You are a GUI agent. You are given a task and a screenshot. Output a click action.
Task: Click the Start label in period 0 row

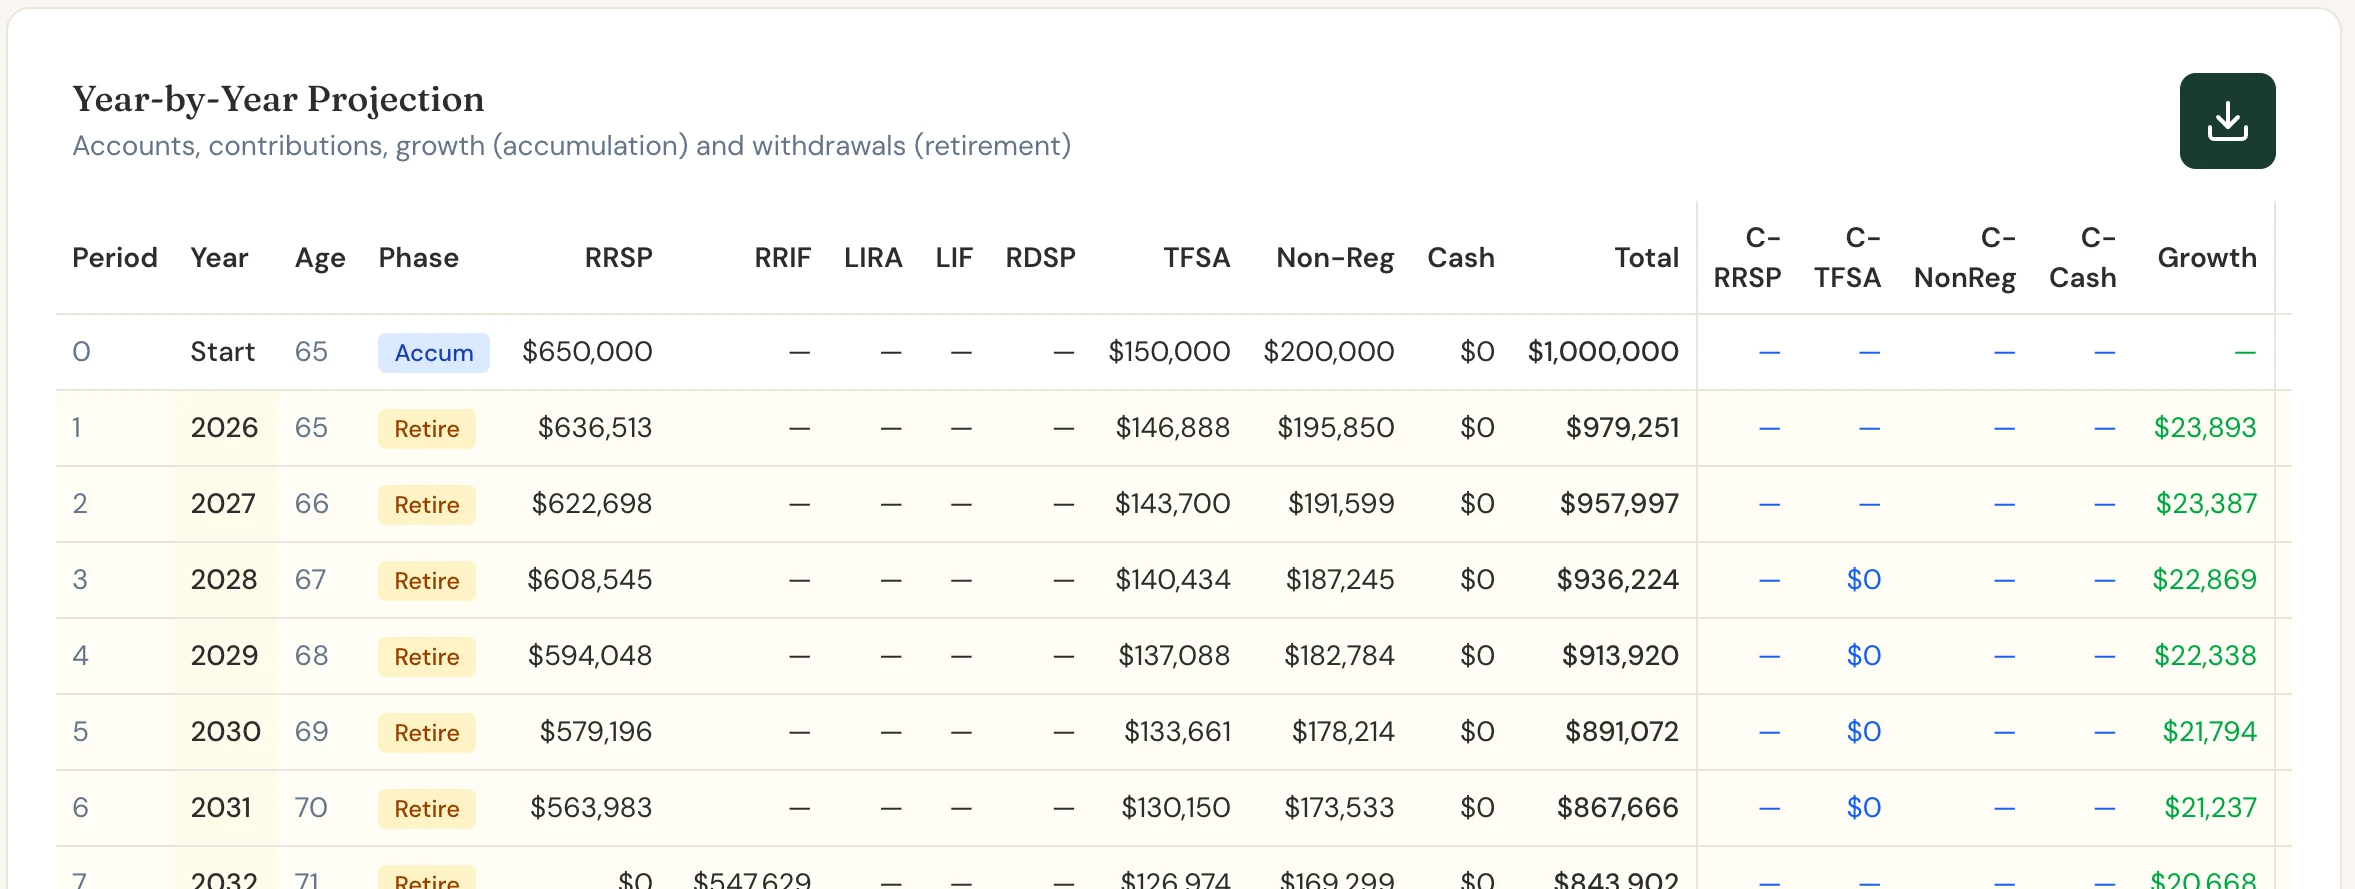[x=223, y=352]
